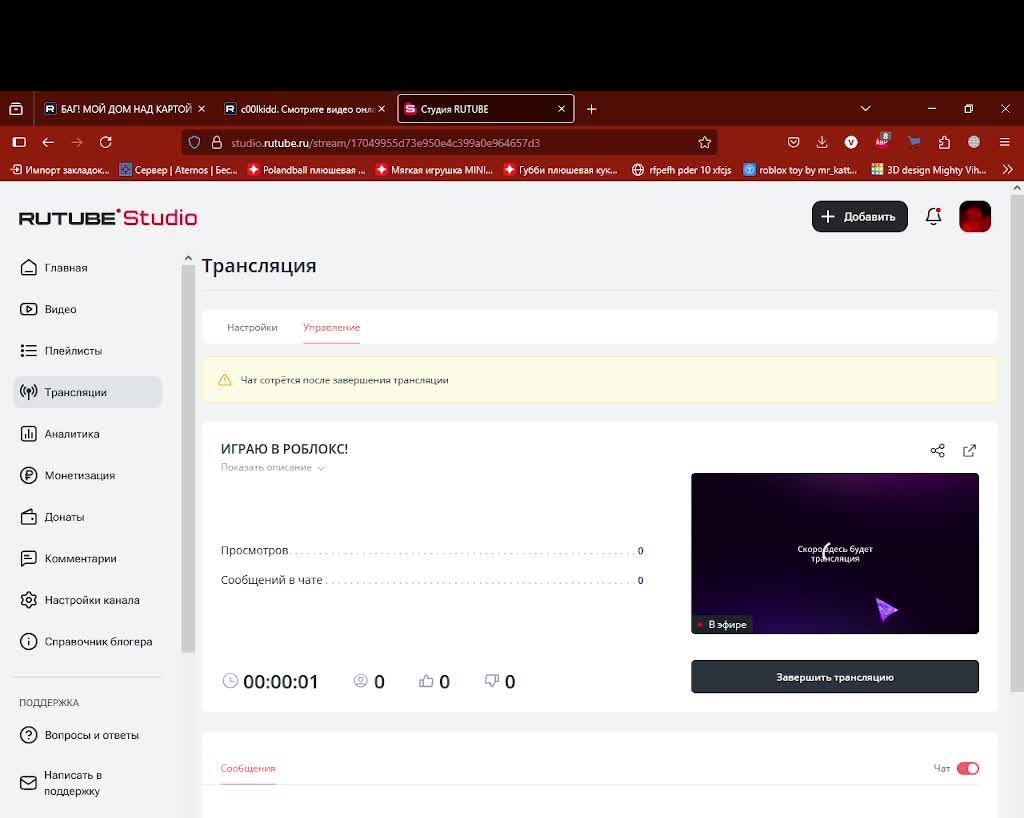This screenshot has height=818, width=1024.
Task: Switch to the Настройки tab
Action: pos(252,327)
